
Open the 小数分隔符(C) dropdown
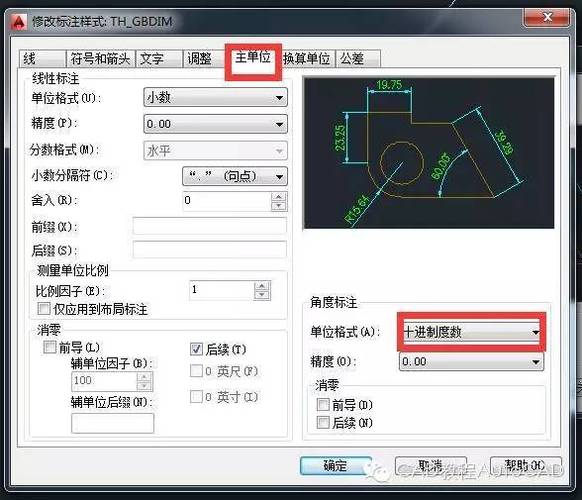click(x=235, y=176)
